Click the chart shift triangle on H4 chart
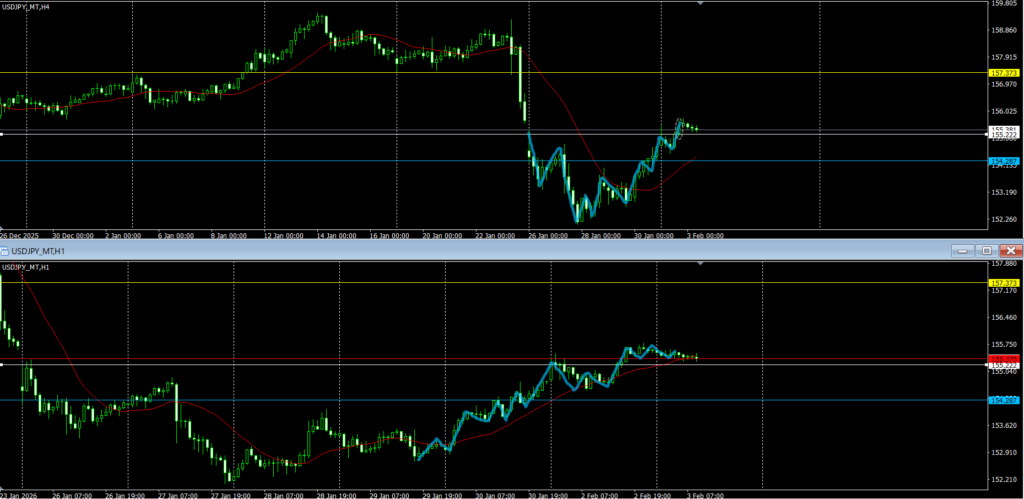Image resolution: width=1024 pixels, height=499 pixels. tap(700, 4)
